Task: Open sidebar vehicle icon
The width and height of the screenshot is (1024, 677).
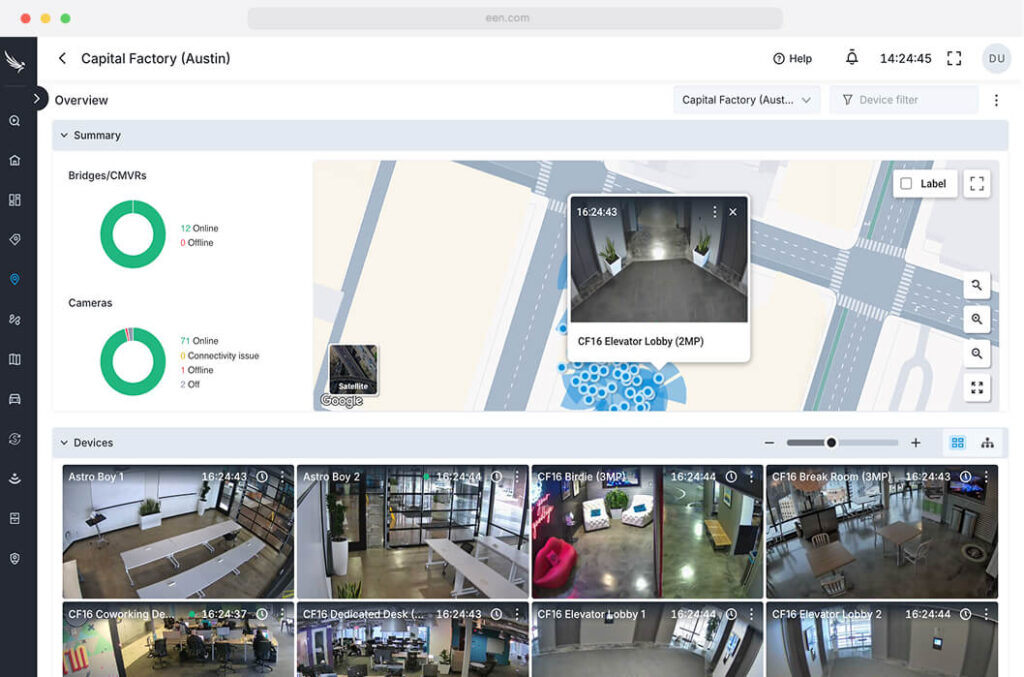Action: (14, 399)
